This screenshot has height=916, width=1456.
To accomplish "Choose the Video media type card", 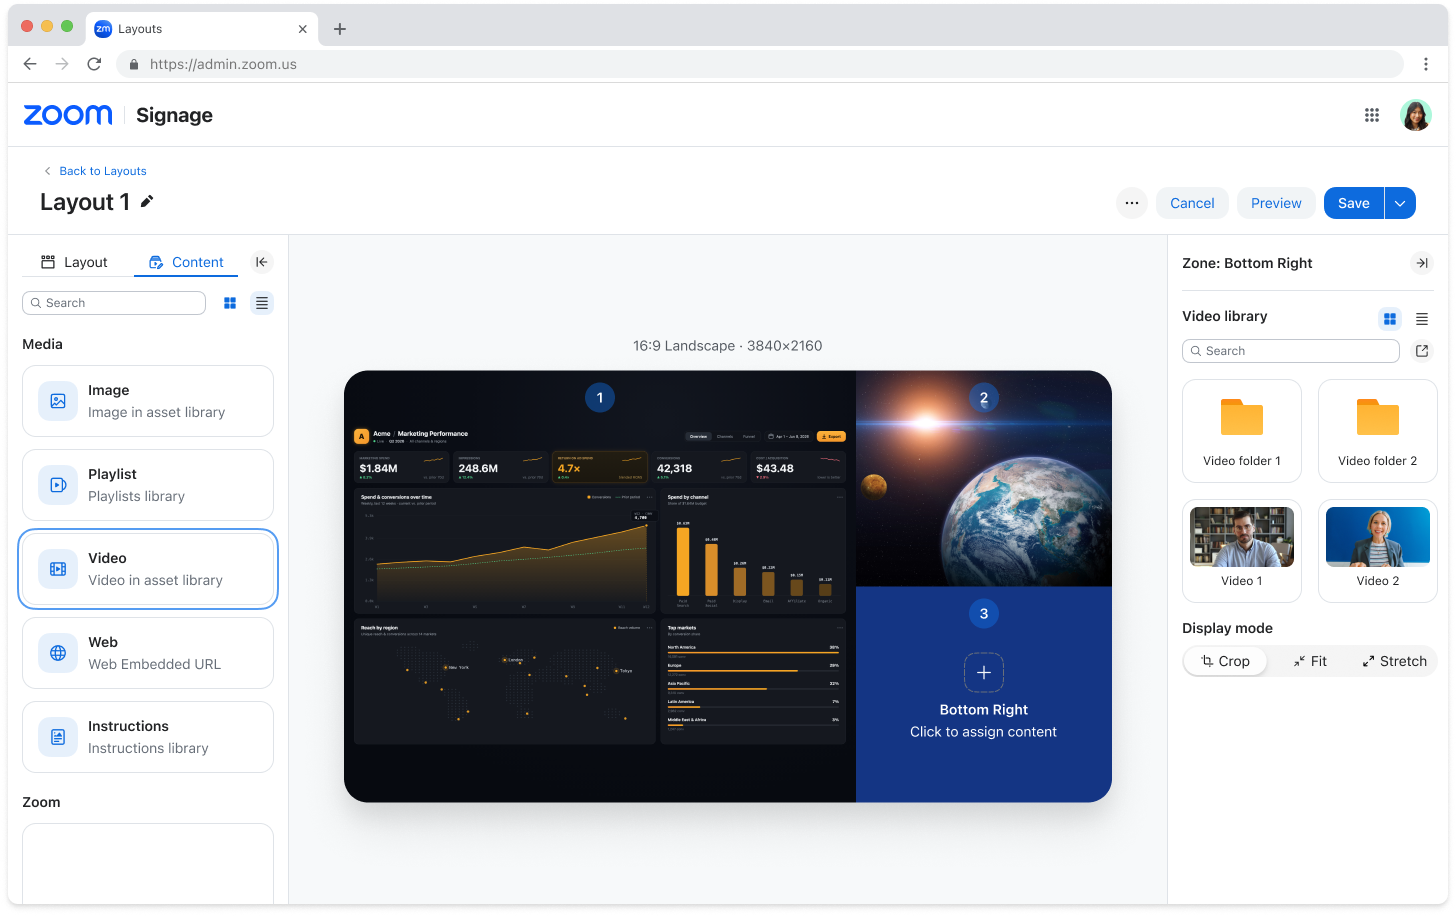I will coord(148,569).
